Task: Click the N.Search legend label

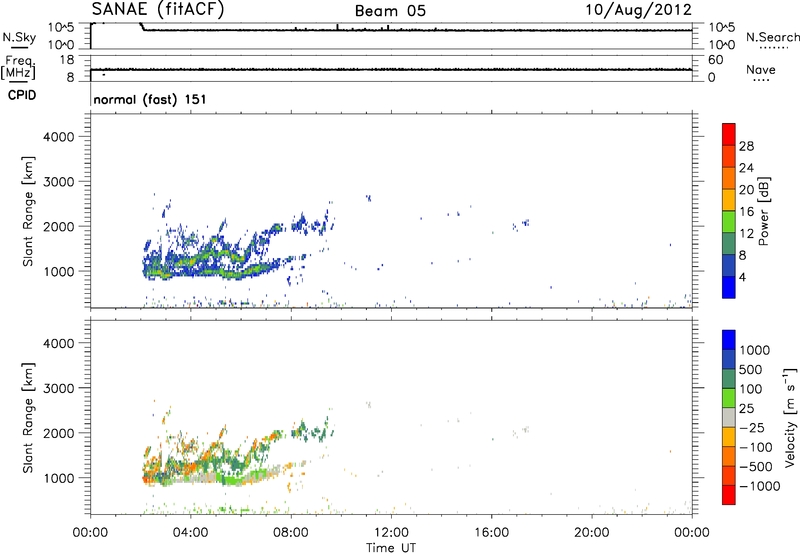Action: pyautogui.click(x=772, y=37)
